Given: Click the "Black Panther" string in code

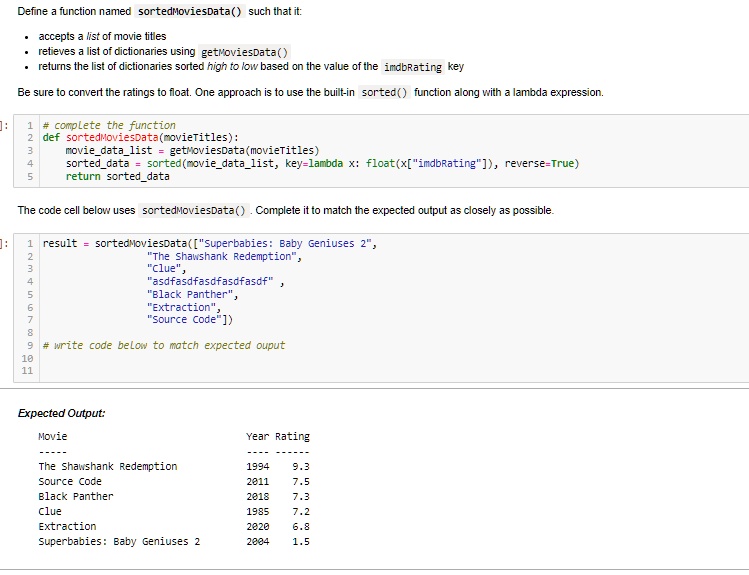Looking at the screenshot, I should (x=192, y=295).
